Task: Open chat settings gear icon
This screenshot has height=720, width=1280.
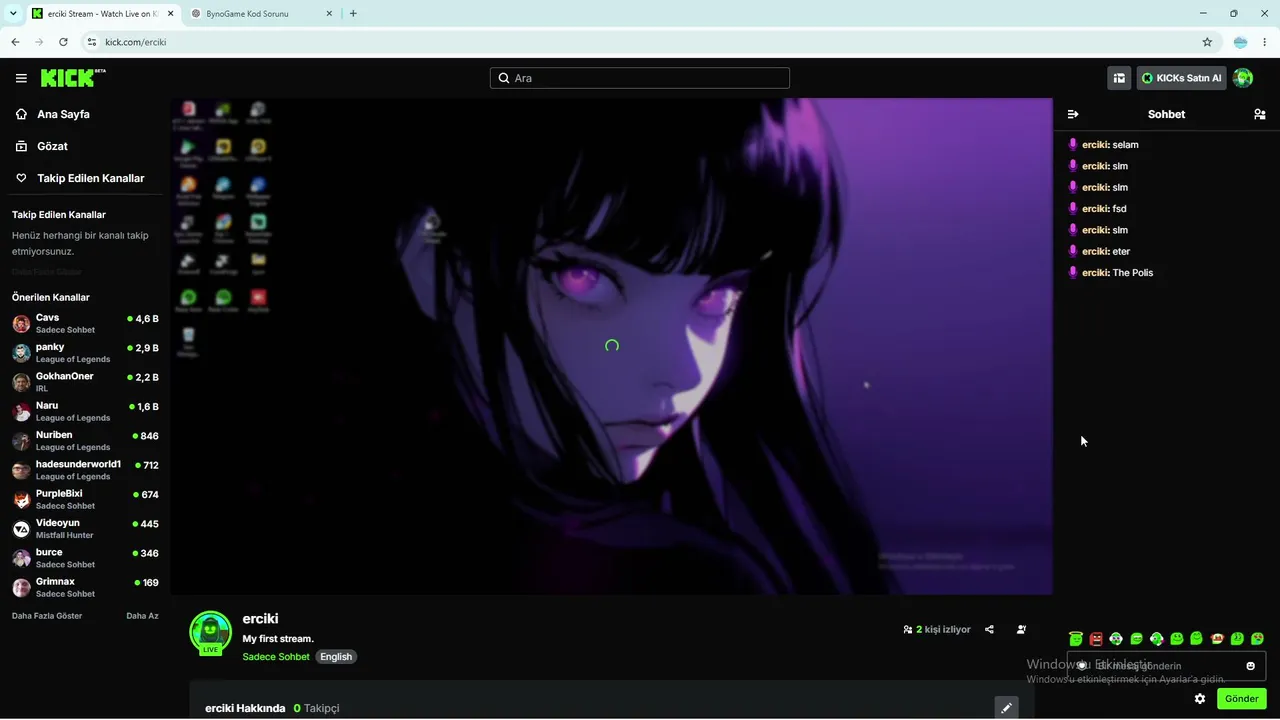Action: (1200, 699)
